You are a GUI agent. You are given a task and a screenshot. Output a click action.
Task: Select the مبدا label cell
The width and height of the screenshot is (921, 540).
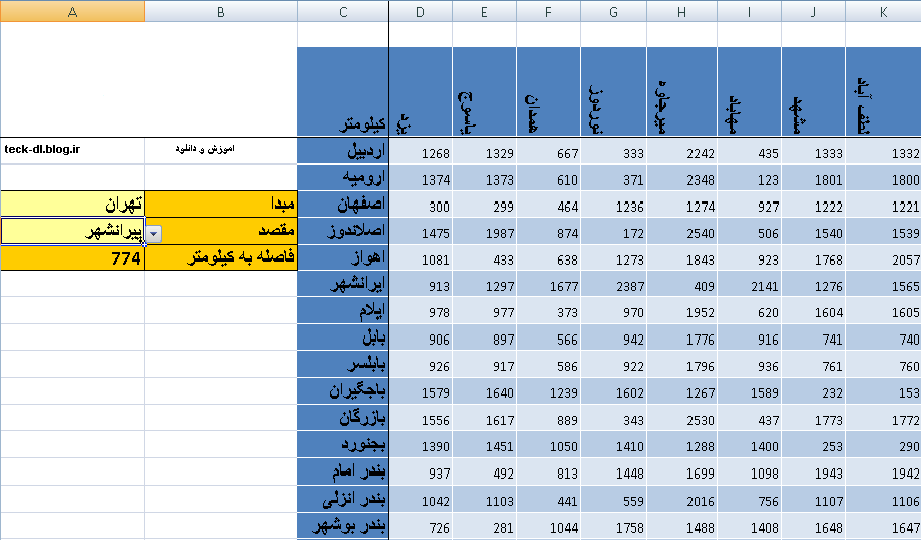220,205
